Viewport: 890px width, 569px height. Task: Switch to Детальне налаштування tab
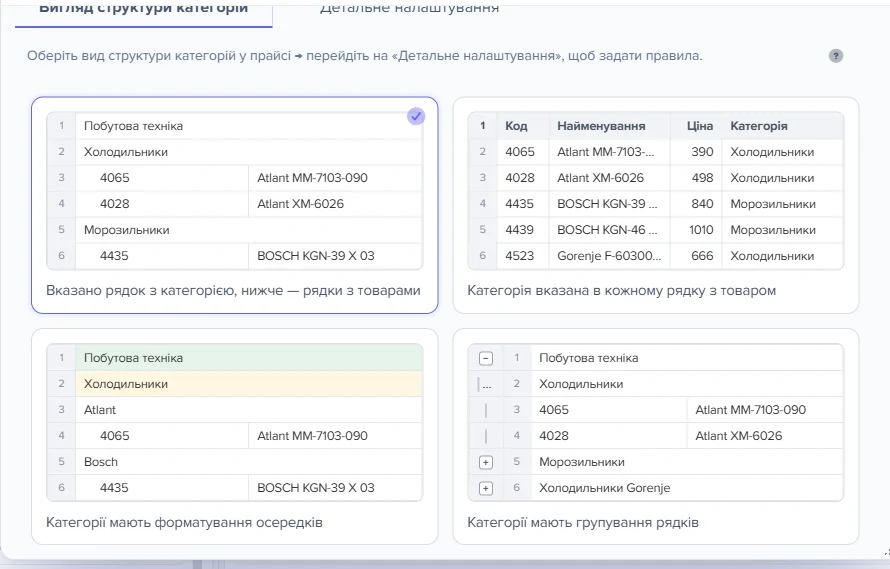point(409,8)
